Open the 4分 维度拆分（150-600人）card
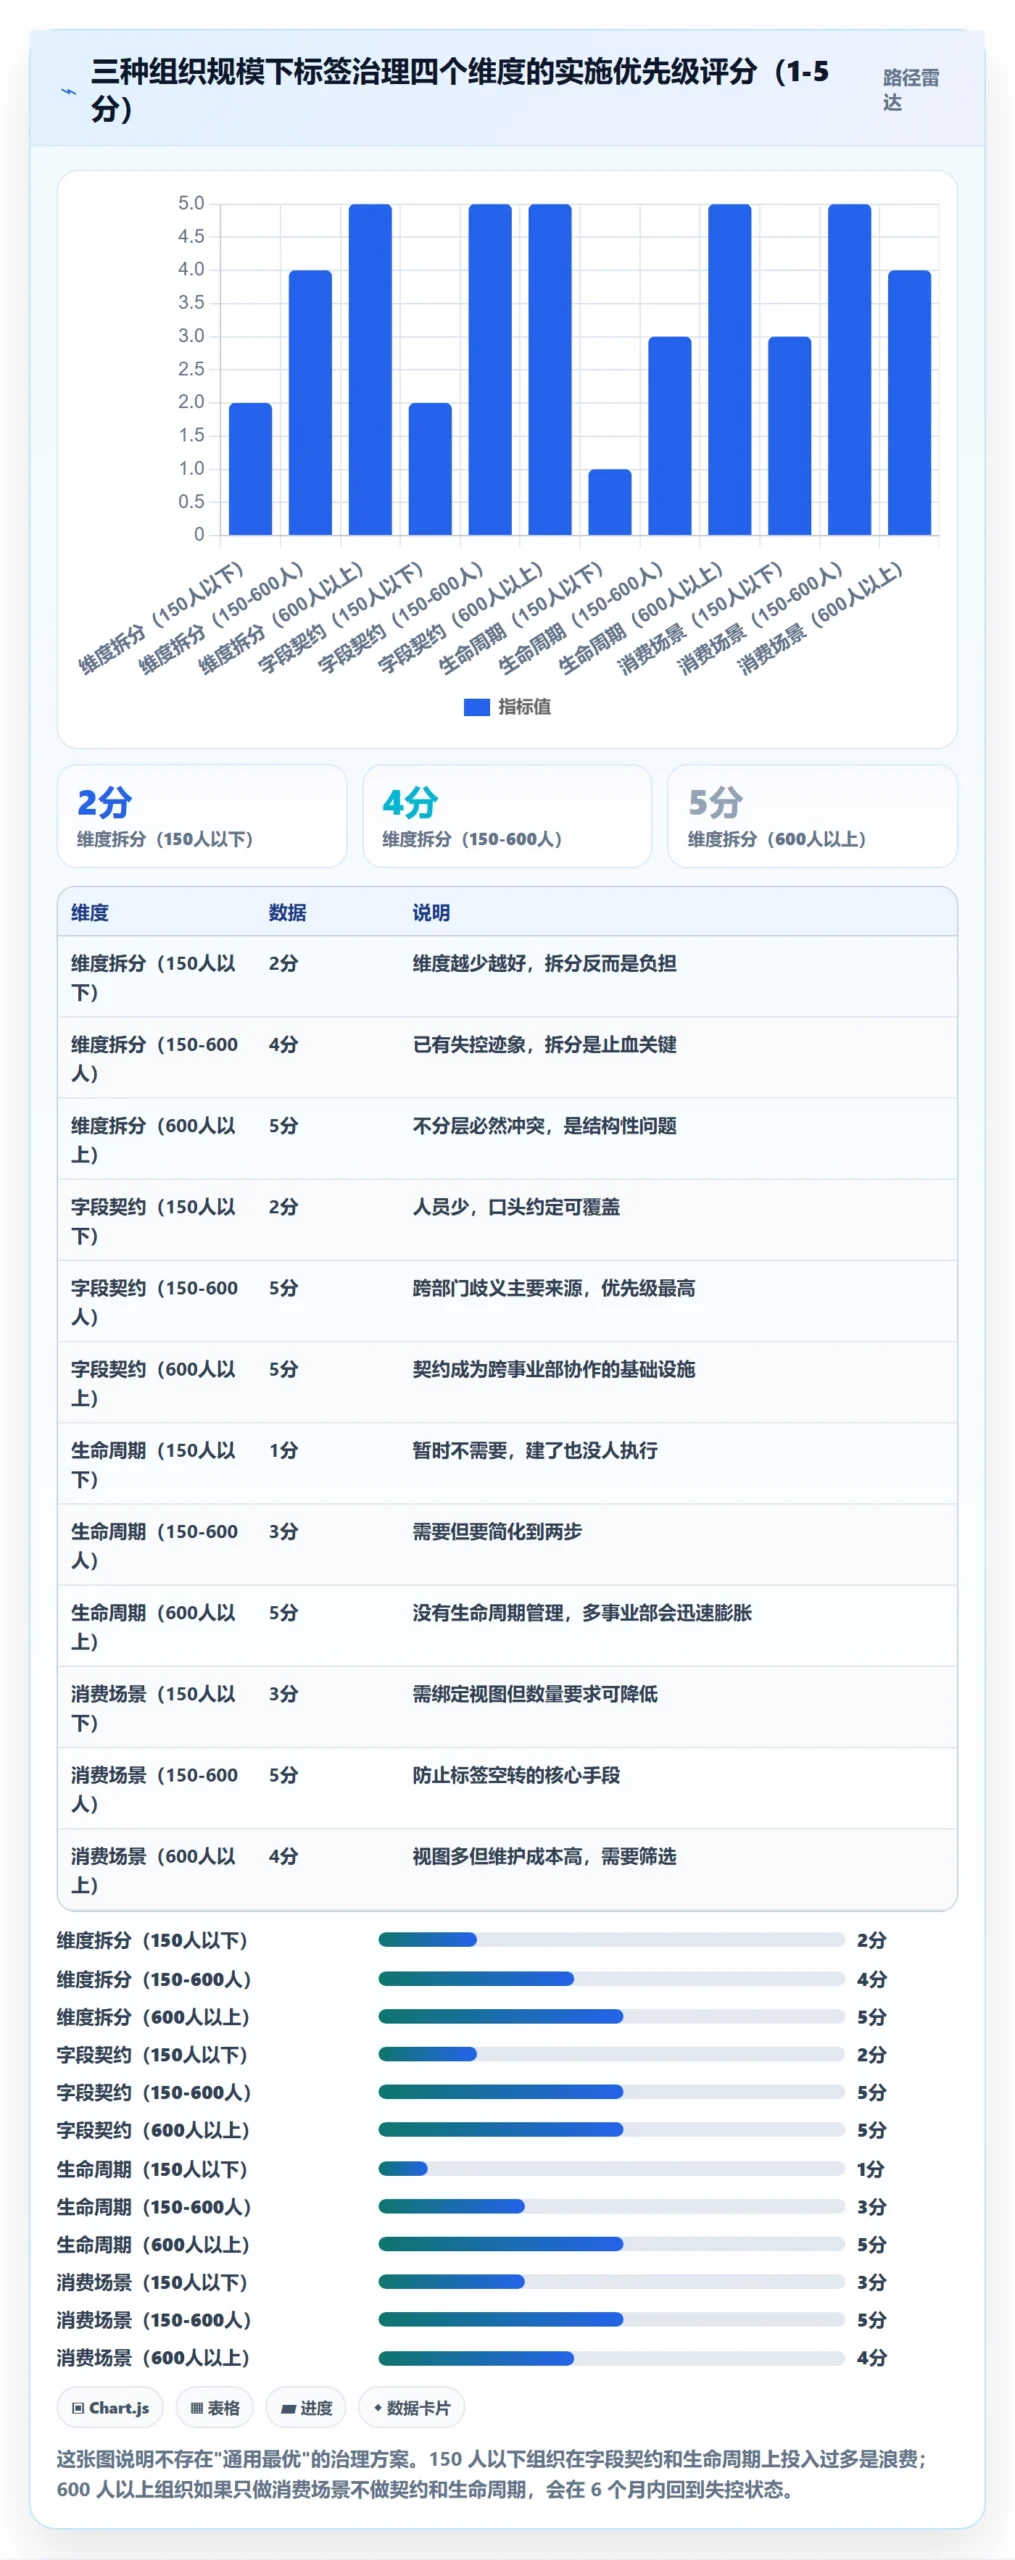Screen dimensions: 1015x2560 pos(507,816)
